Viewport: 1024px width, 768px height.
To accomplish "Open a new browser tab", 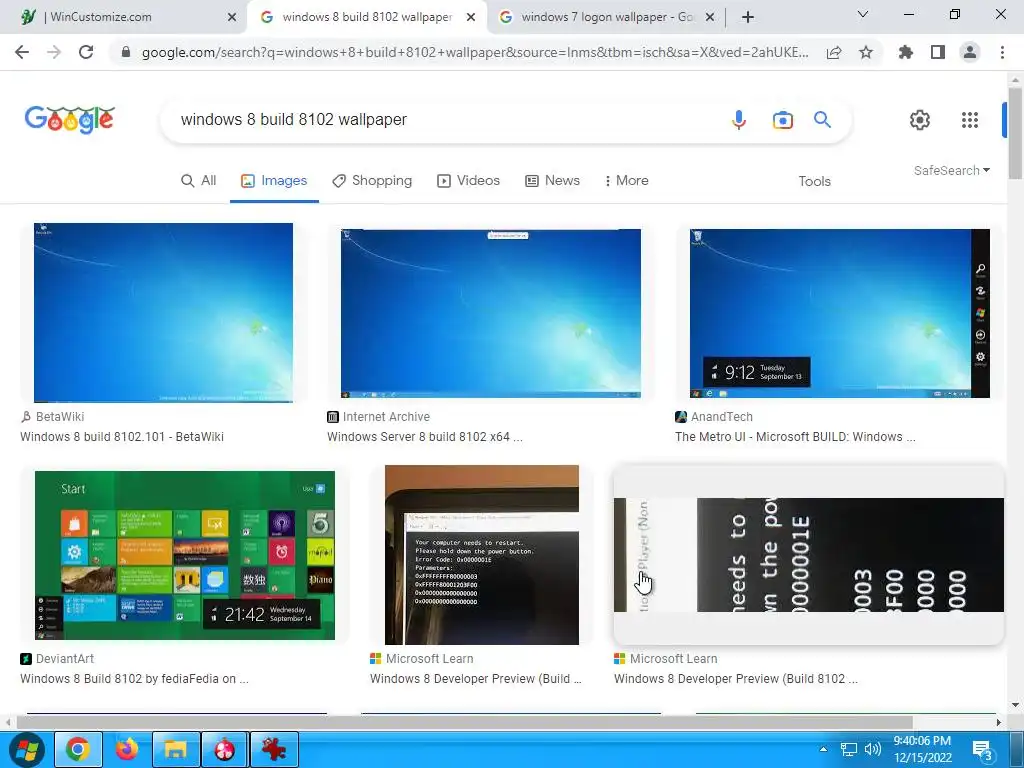I will coord(748,17).
